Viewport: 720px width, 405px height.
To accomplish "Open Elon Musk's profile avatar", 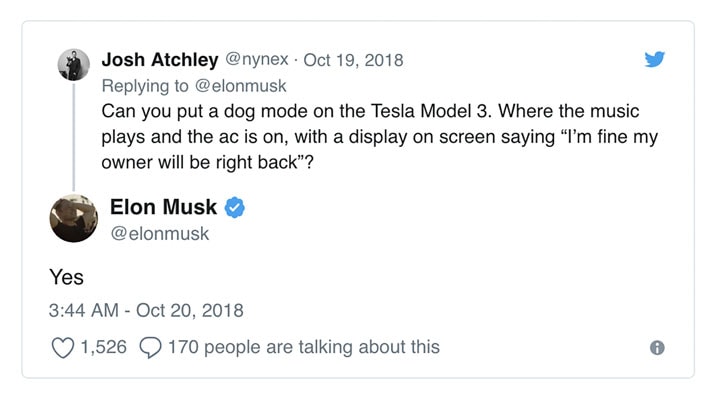I will point(73,220).
